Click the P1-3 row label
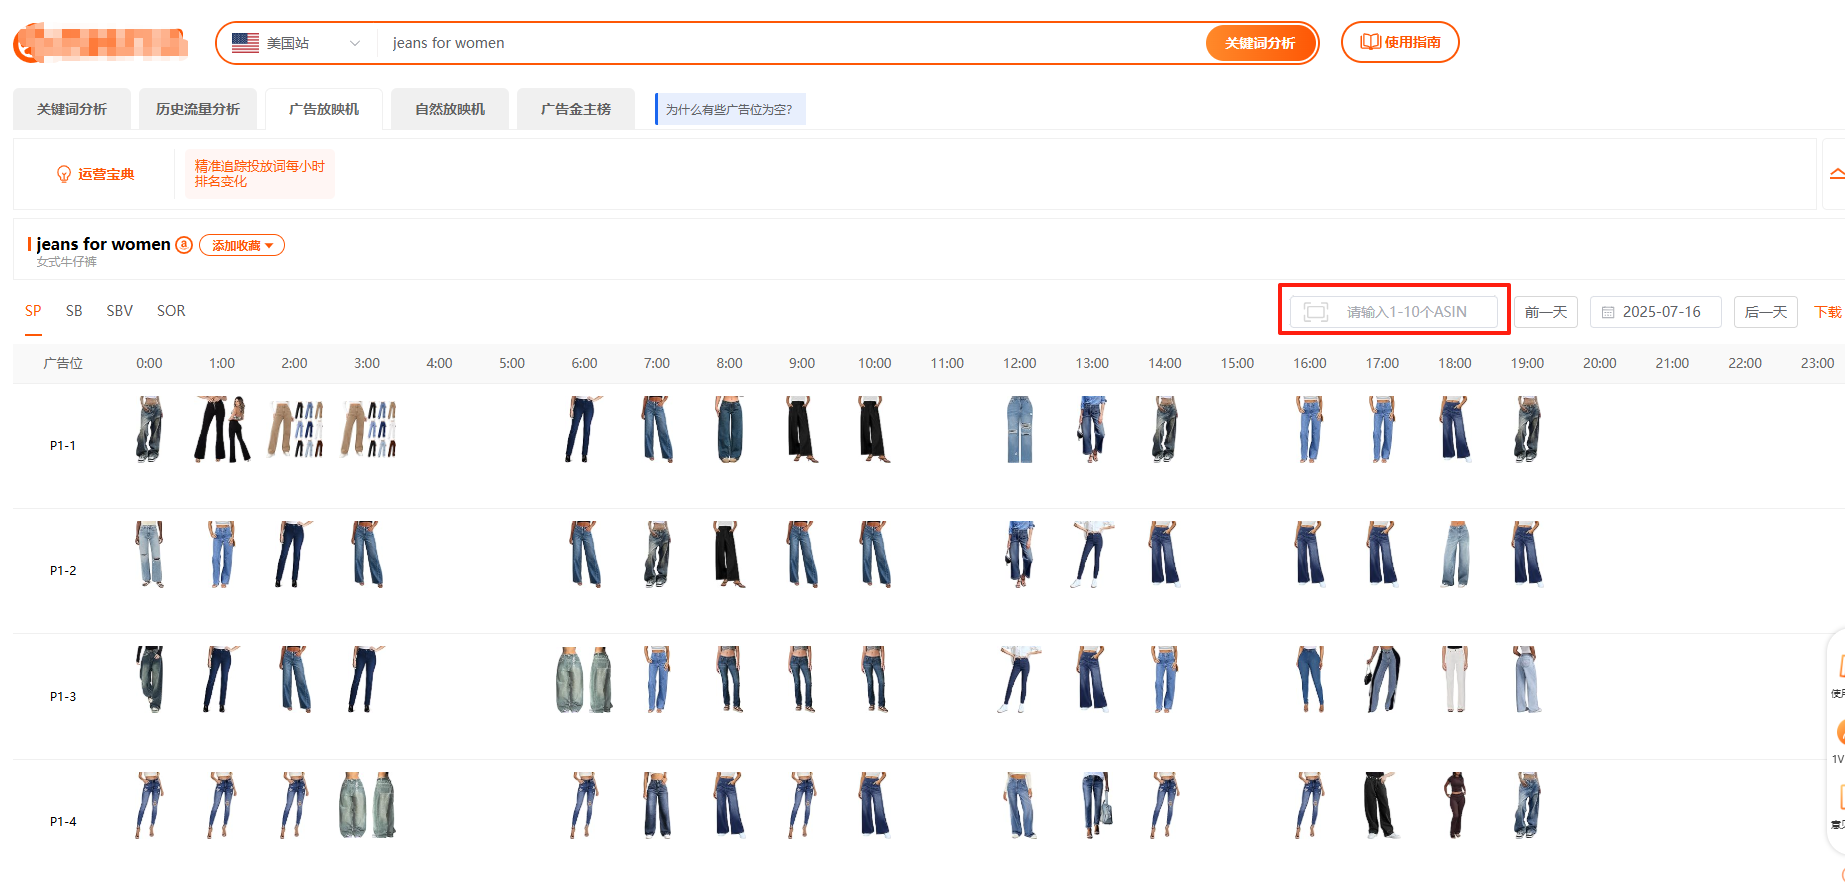 click(63, 697)
